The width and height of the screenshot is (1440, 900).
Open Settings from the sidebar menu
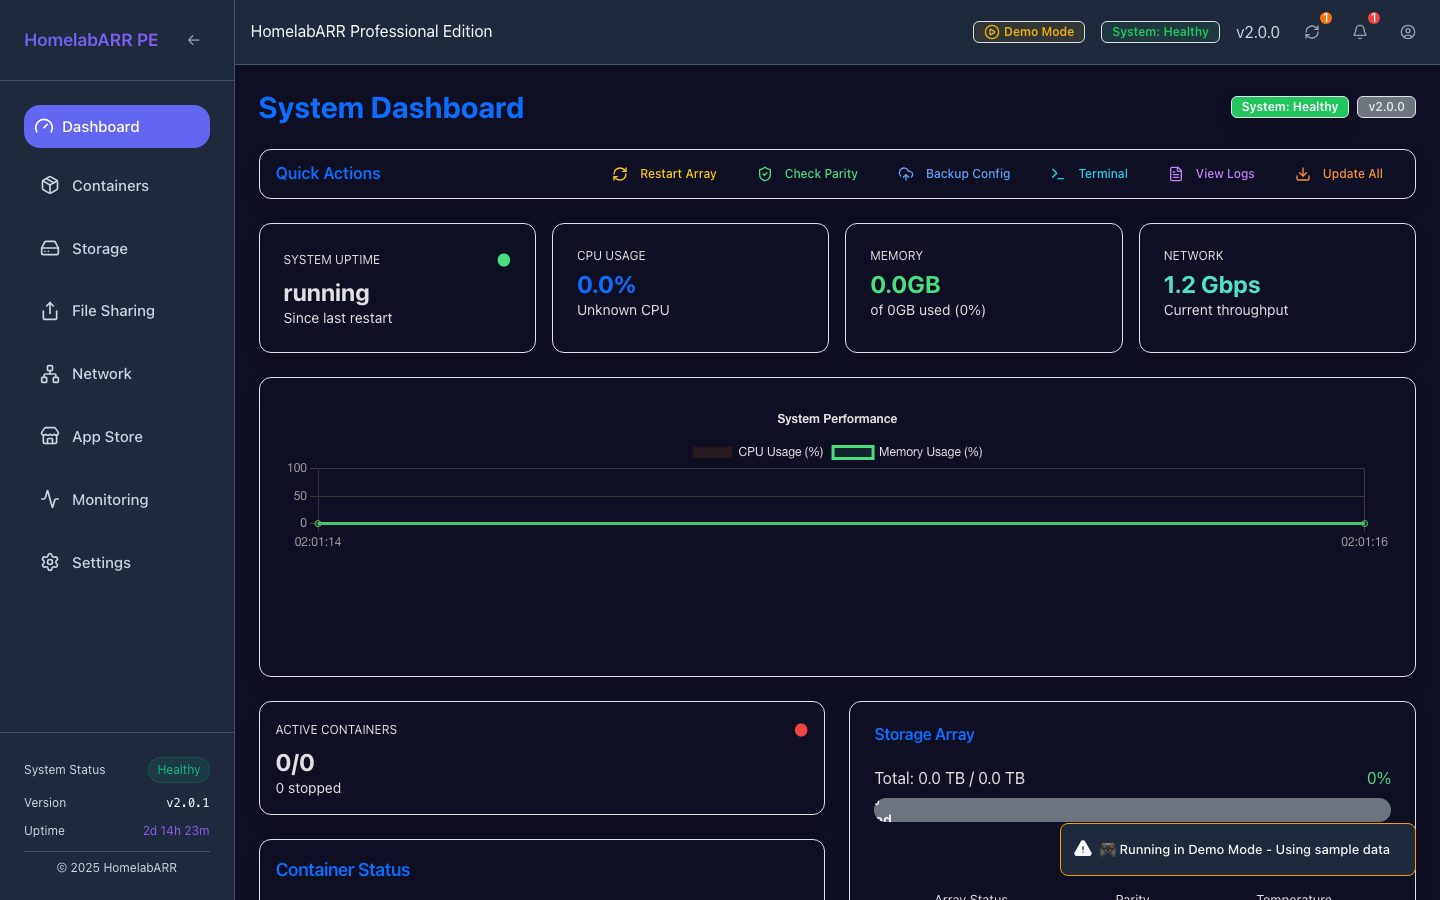(x=101, y=562)
